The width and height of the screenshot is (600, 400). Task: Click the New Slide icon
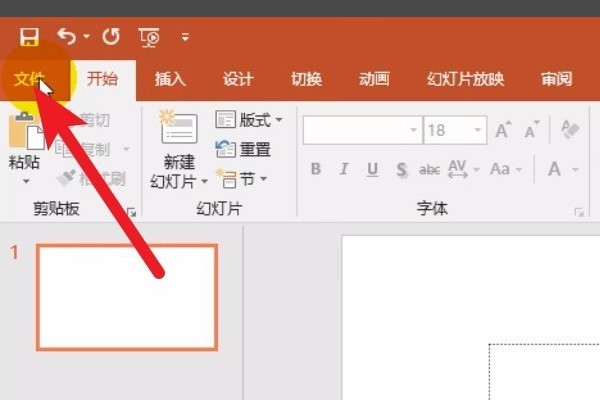tap(179, 131)
